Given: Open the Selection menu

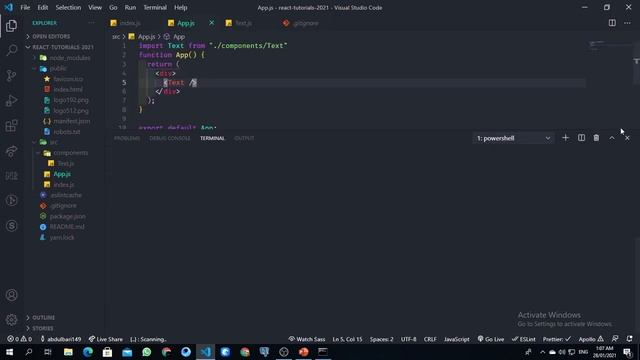Looking at the screenshot, I should pyautogui.click(x=68, y=7).
